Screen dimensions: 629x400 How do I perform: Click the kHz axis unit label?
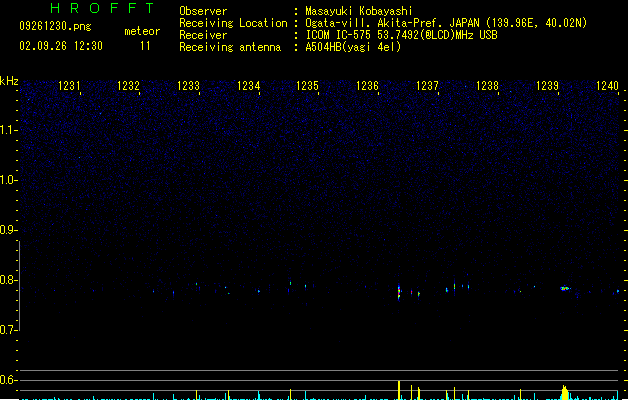click(9, 81)
